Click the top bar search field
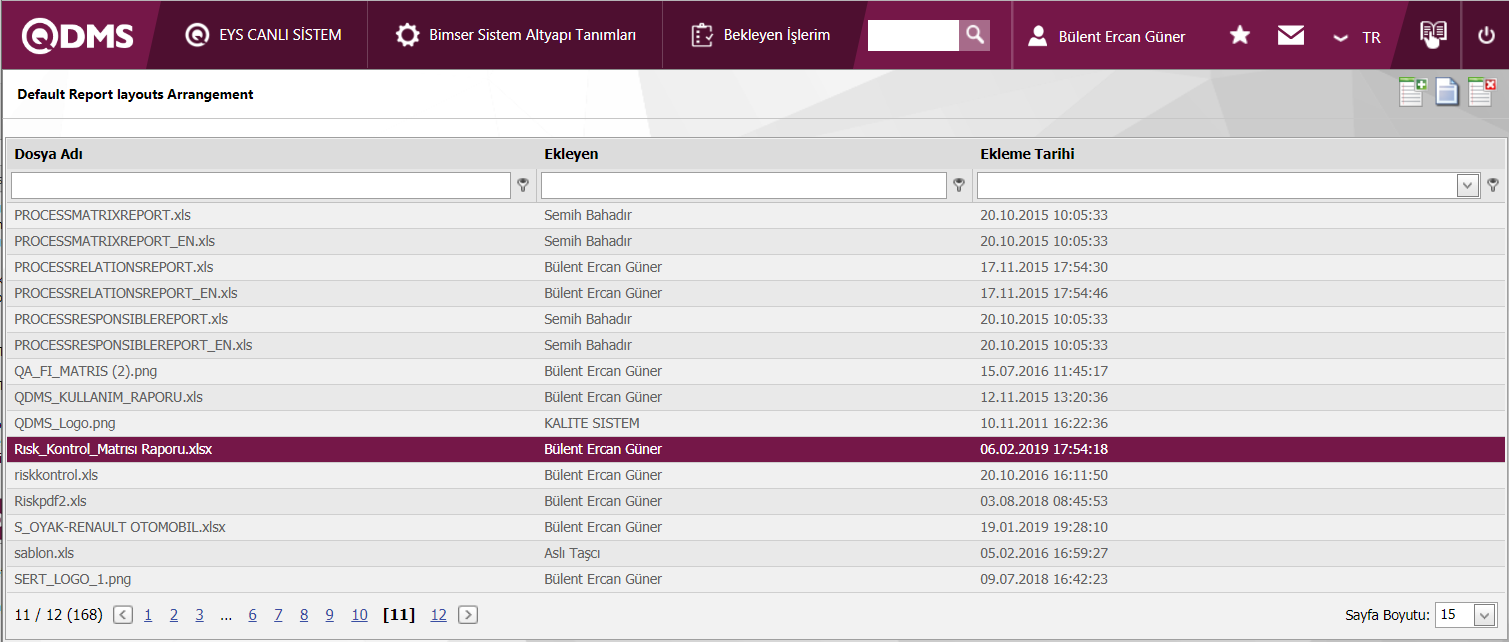The image size is (1509, 642). [913, 35]
